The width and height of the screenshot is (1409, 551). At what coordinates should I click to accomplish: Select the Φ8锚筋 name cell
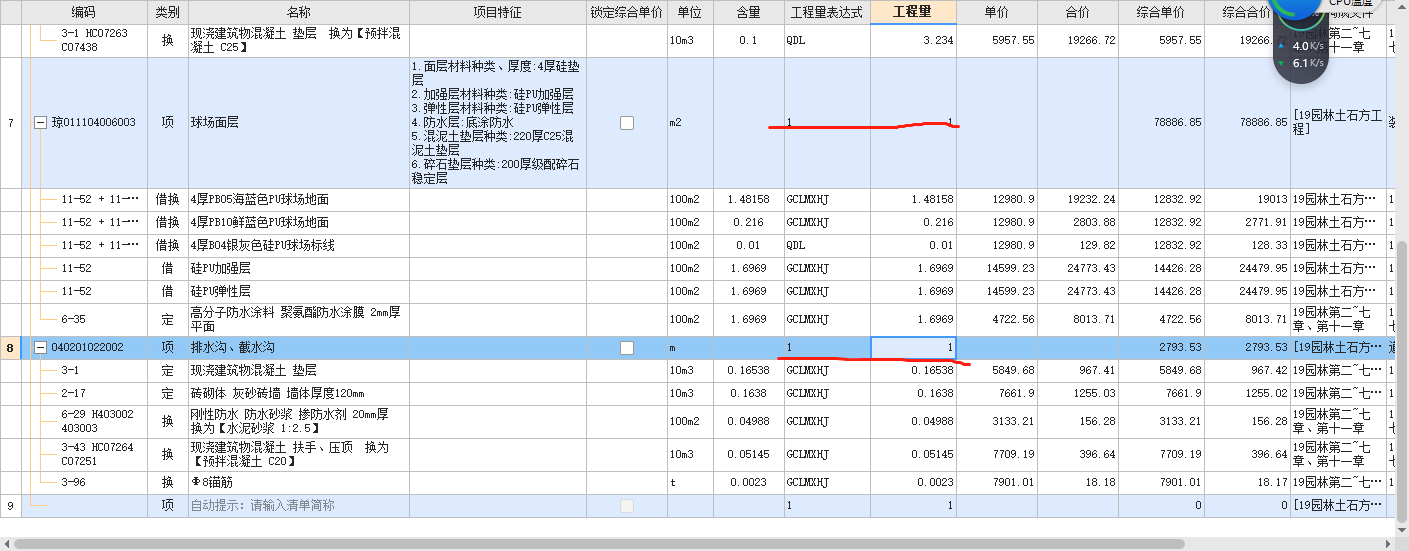point(299,483)
